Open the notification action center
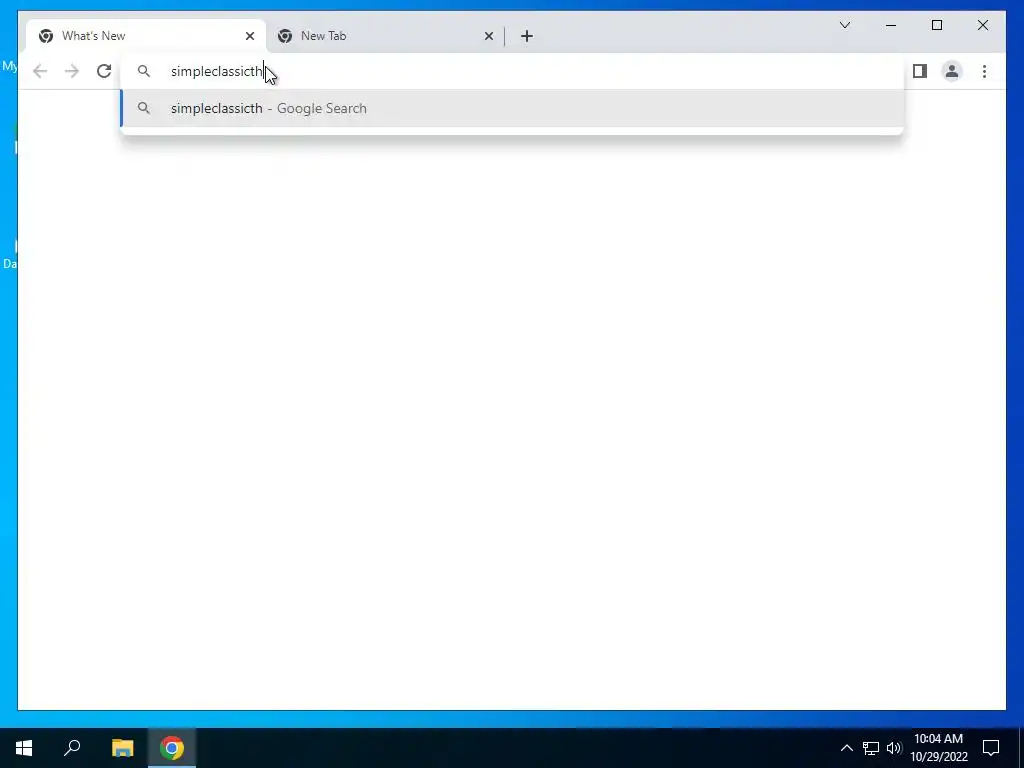This screenshot has height=768, width=1024. 991,748
